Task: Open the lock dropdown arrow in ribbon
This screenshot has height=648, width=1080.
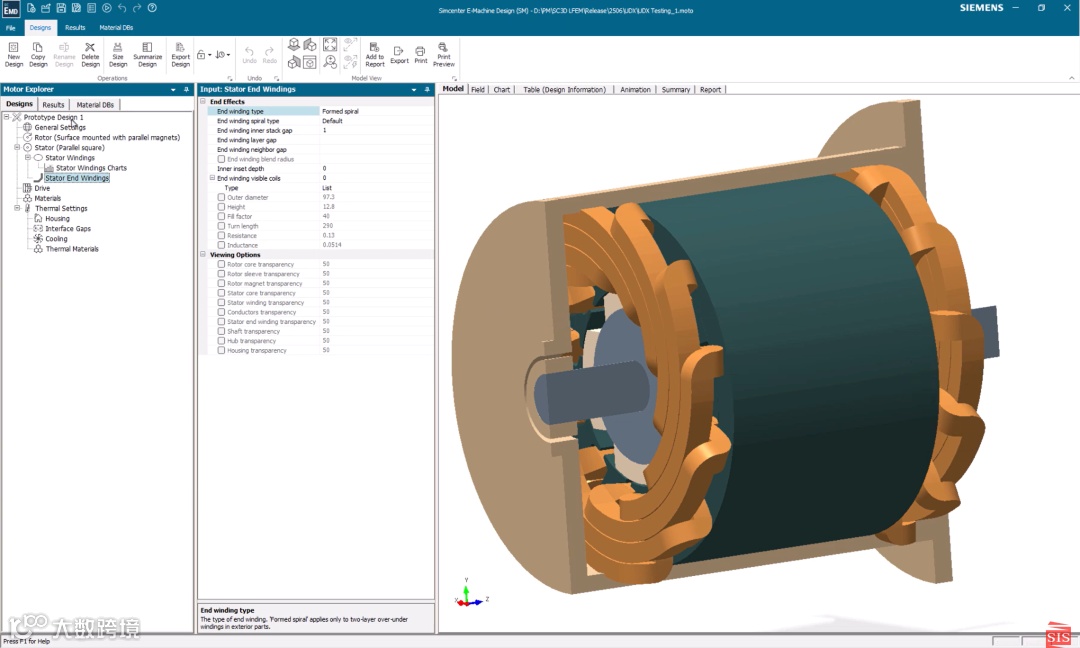Action: 209,54
